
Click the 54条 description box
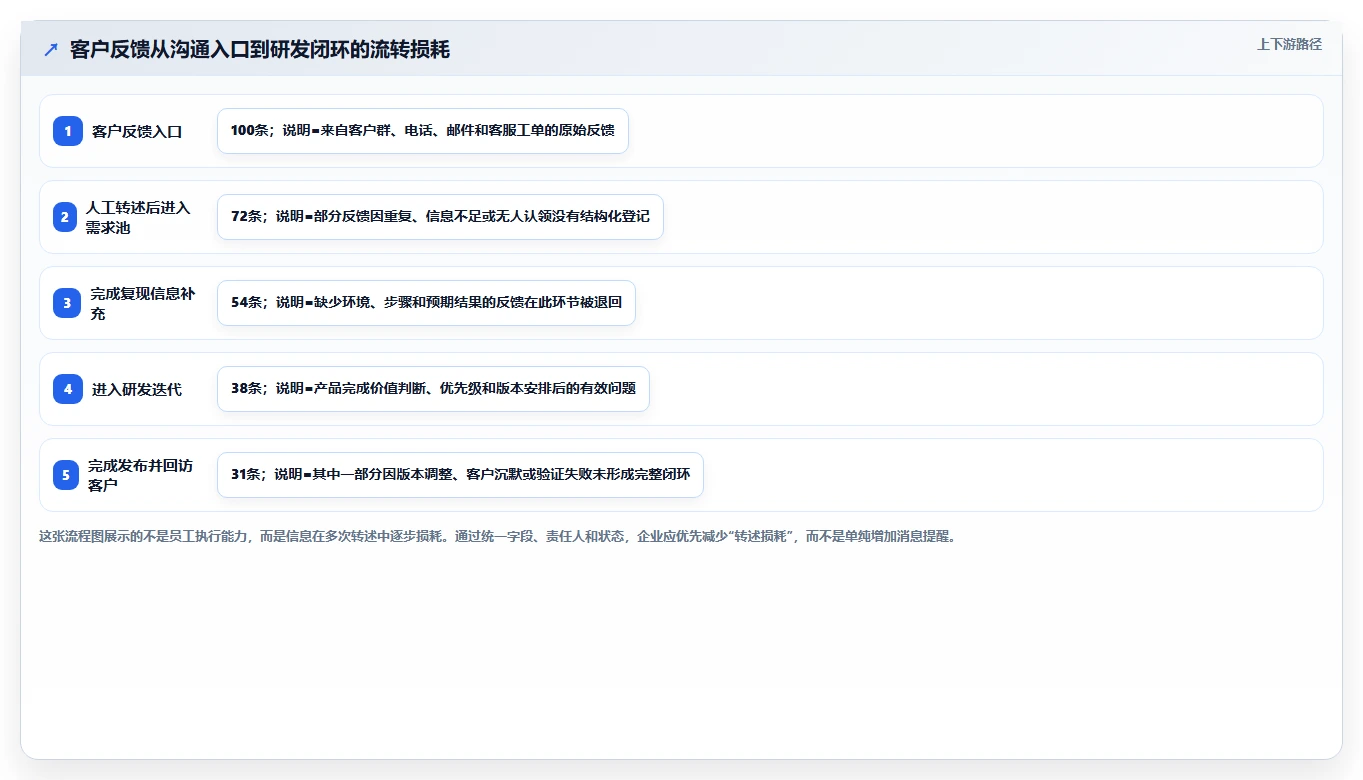tap(426, 303)
